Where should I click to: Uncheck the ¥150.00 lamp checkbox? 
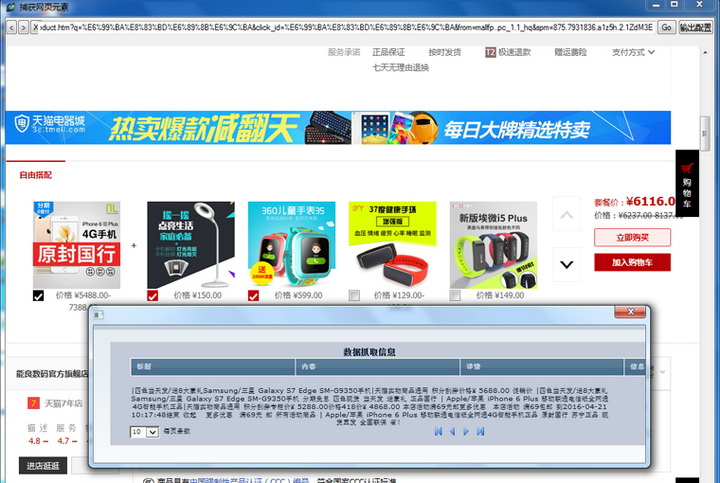(x=152, y=296)
